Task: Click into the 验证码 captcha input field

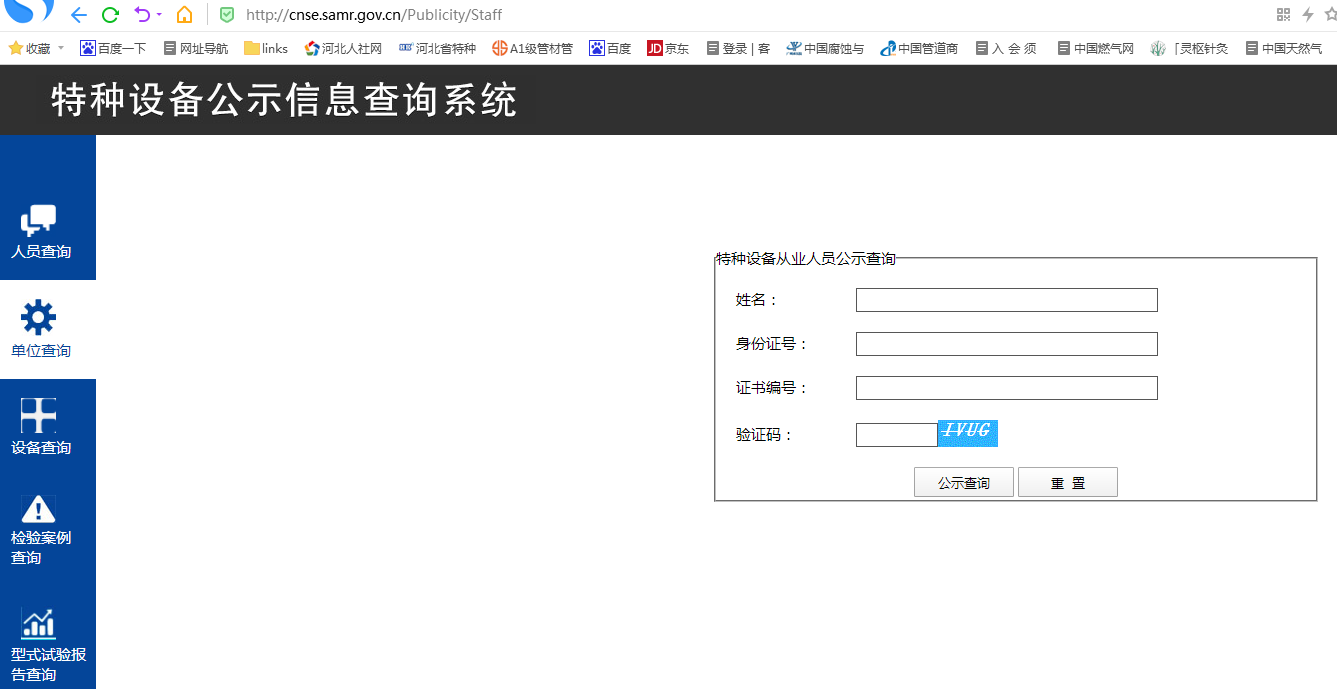Action: pyautogui.click(x=896, y=435)
